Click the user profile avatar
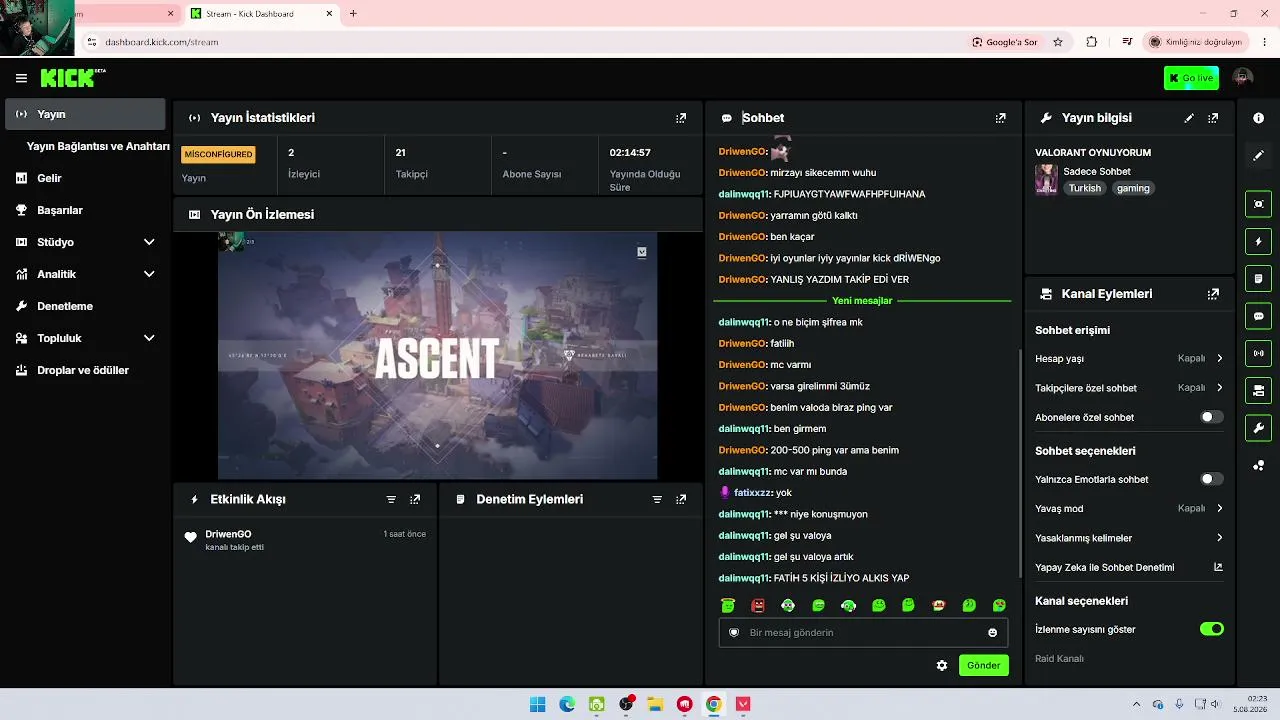The height and width of the screenshot is (720, 1280). (x=1243, y=78)
